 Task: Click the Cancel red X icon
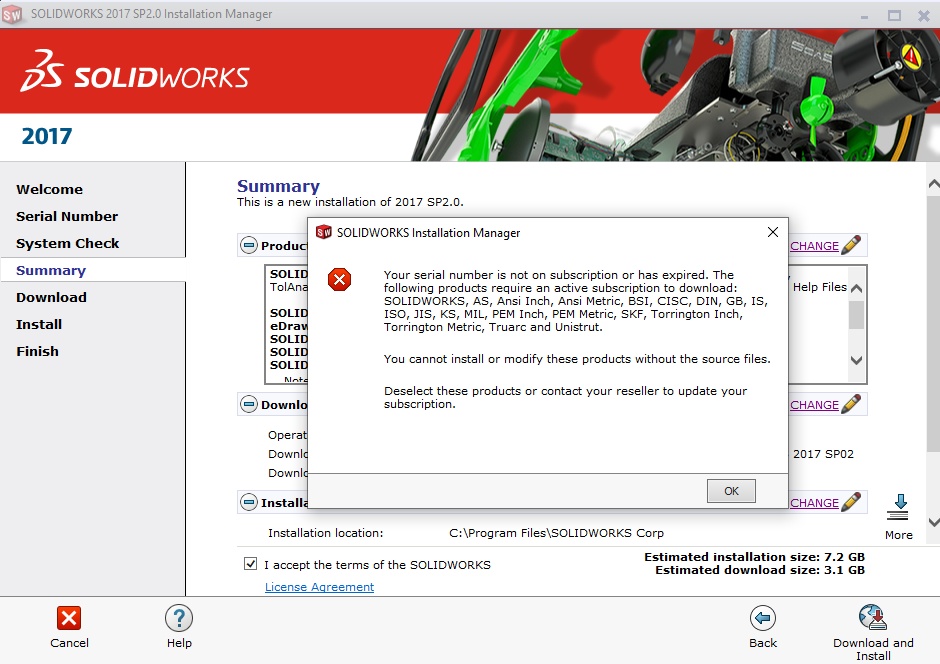point(69,618)
